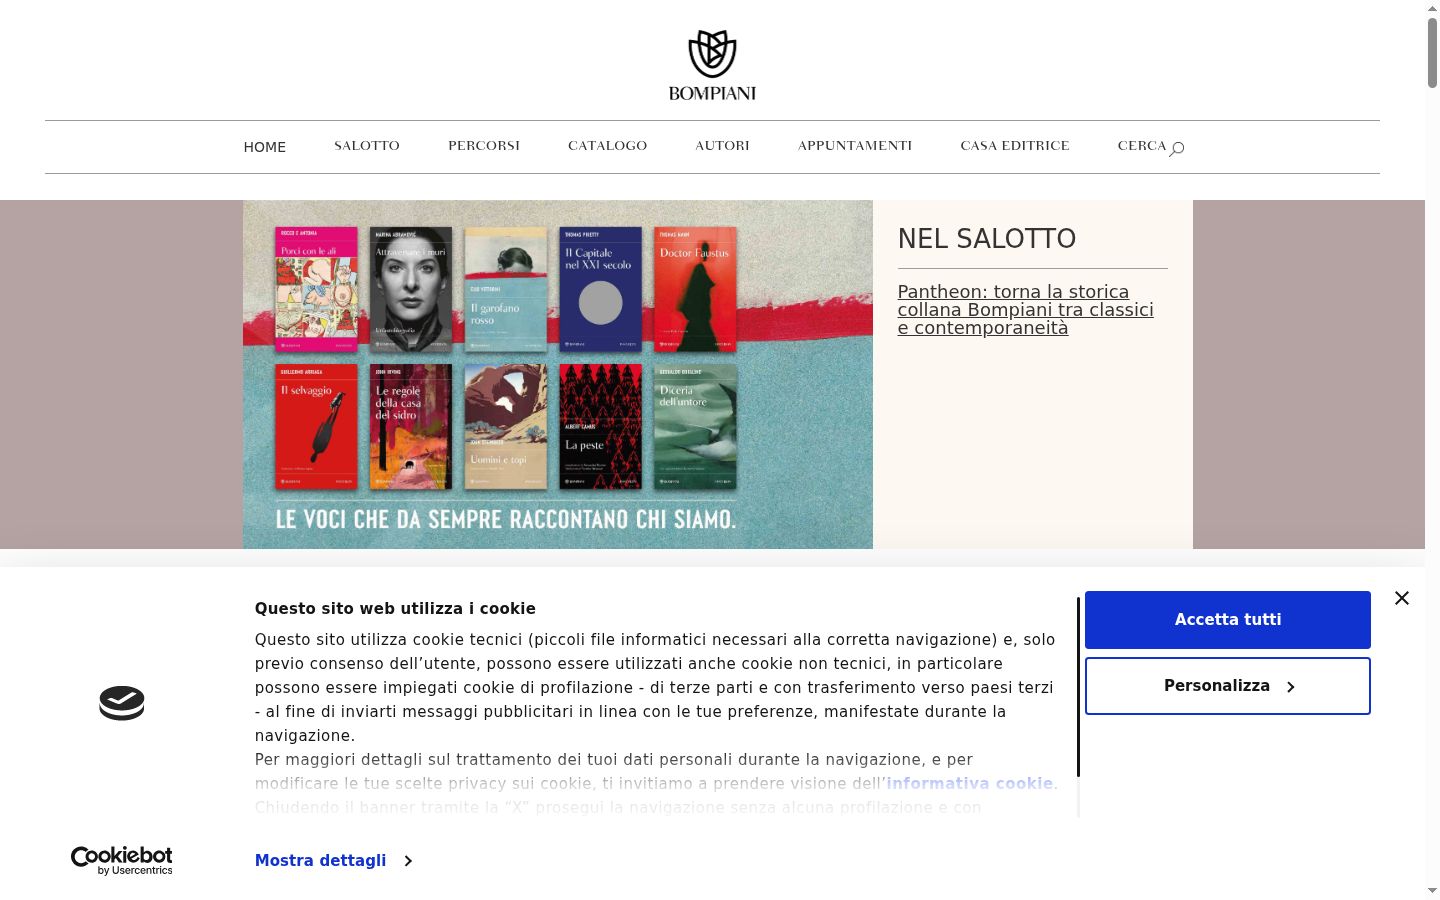Click the Doctor Faustus book cover
This screenshot has width=1440, height=900.
pos(695,289)
